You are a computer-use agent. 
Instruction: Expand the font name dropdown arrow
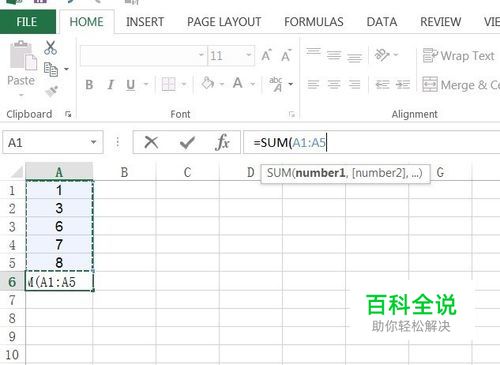(201, 55)
